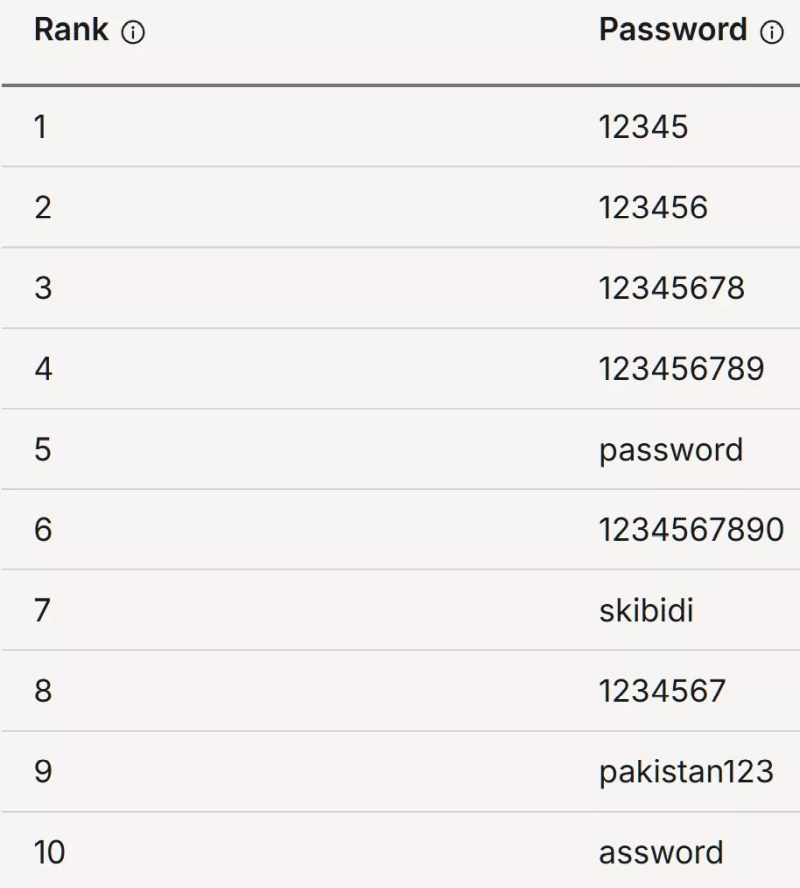Select rank number 10 cell
The width and height of the screenshot is (800, 888).
(x=49, y=853)
